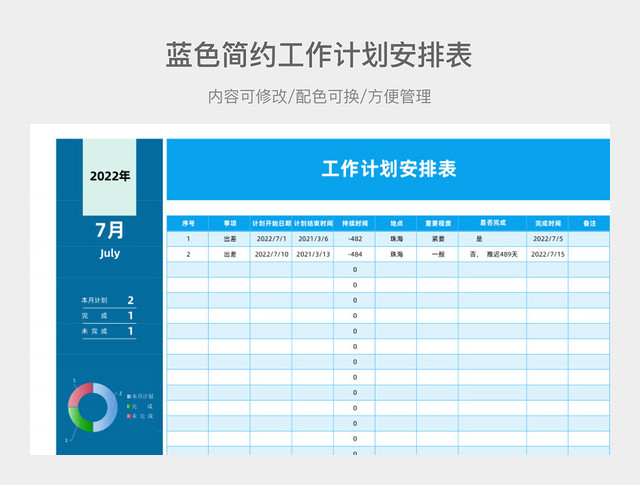640x485 pixels.
Task: Click the 珠海 location cell in row 1
Action: pyautogui.click(x=396, y=239)
